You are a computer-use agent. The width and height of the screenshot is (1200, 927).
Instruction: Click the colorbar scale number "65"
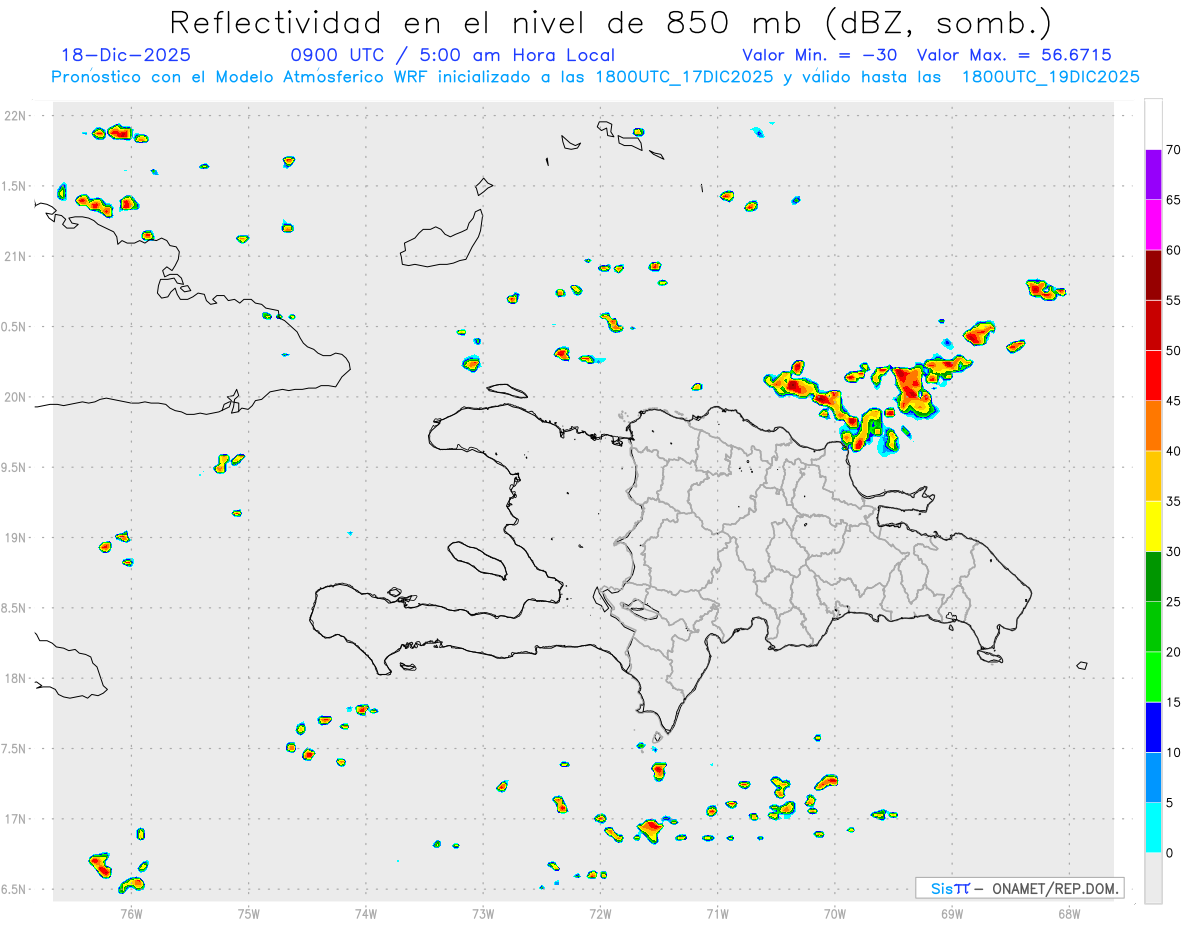pyautogui.click(x=1174, y=201)
